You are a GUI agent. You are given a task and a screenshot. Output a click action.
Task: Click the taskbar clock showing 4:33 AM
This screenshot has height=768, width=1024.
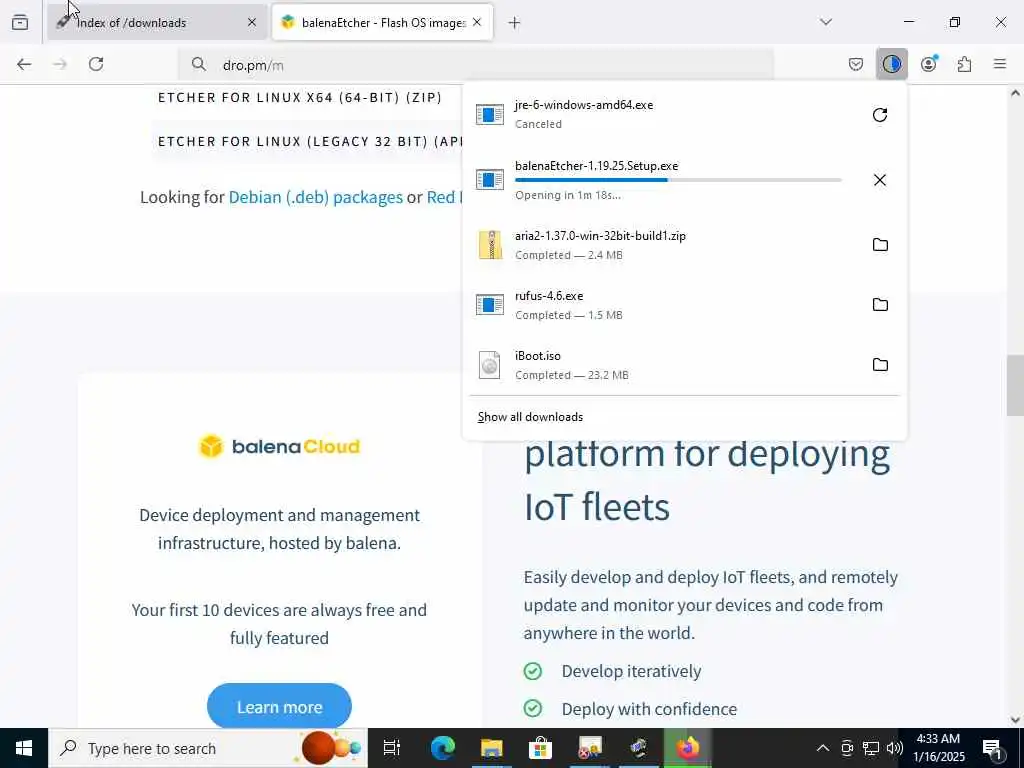(938, 748)
